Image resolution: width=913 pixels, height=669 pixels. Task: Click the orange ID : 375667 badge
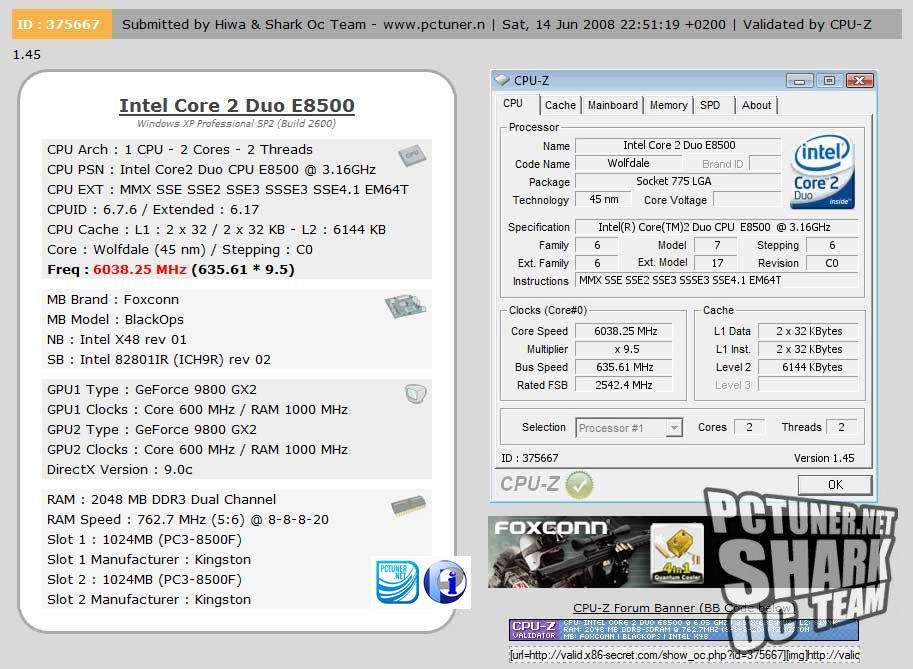(61, 24)
